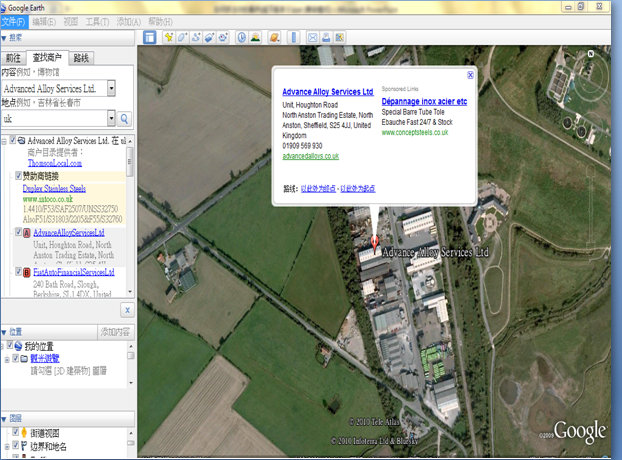Toggle the 边界和地名 layer checkbox
This screenshot has width=622, height=460.
(15, 445)
